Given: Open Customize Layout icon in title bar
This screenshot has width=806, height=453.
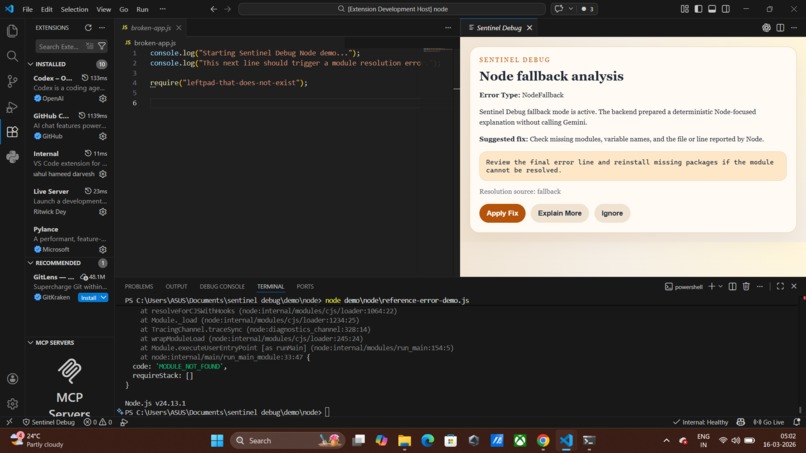Looking at the screenshot, I should (684, 9).
